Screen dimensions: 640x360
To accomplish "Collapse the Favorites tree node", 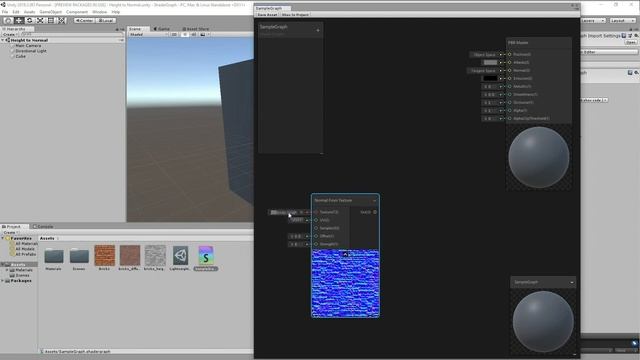I will (3, 238).
